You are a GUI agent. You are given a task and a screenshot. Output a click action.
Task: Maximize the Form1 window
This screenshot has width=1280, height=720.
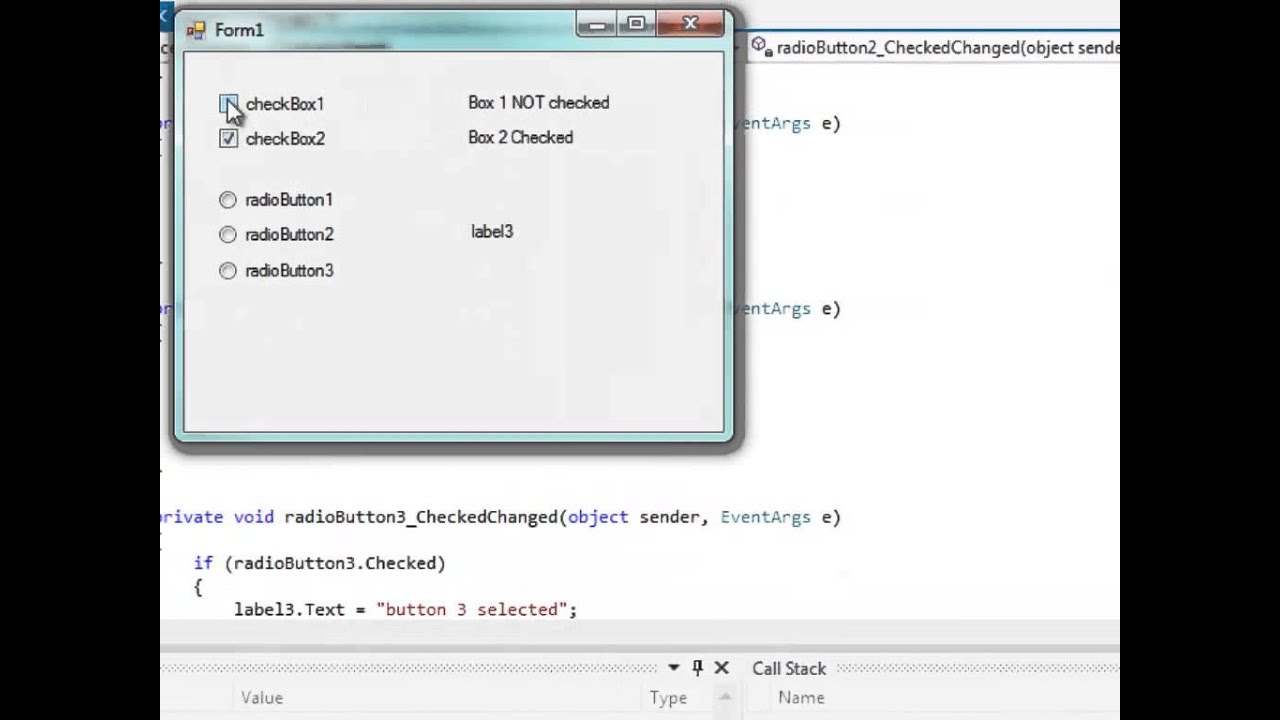tap(636, 24)
